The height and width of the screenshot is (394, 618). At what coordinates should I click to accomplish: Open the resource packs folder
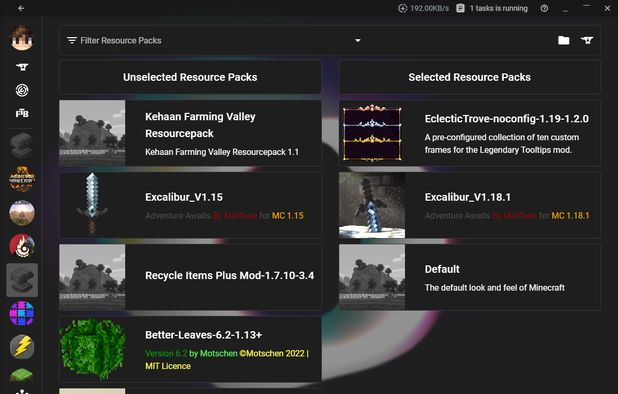click(564, 40)
